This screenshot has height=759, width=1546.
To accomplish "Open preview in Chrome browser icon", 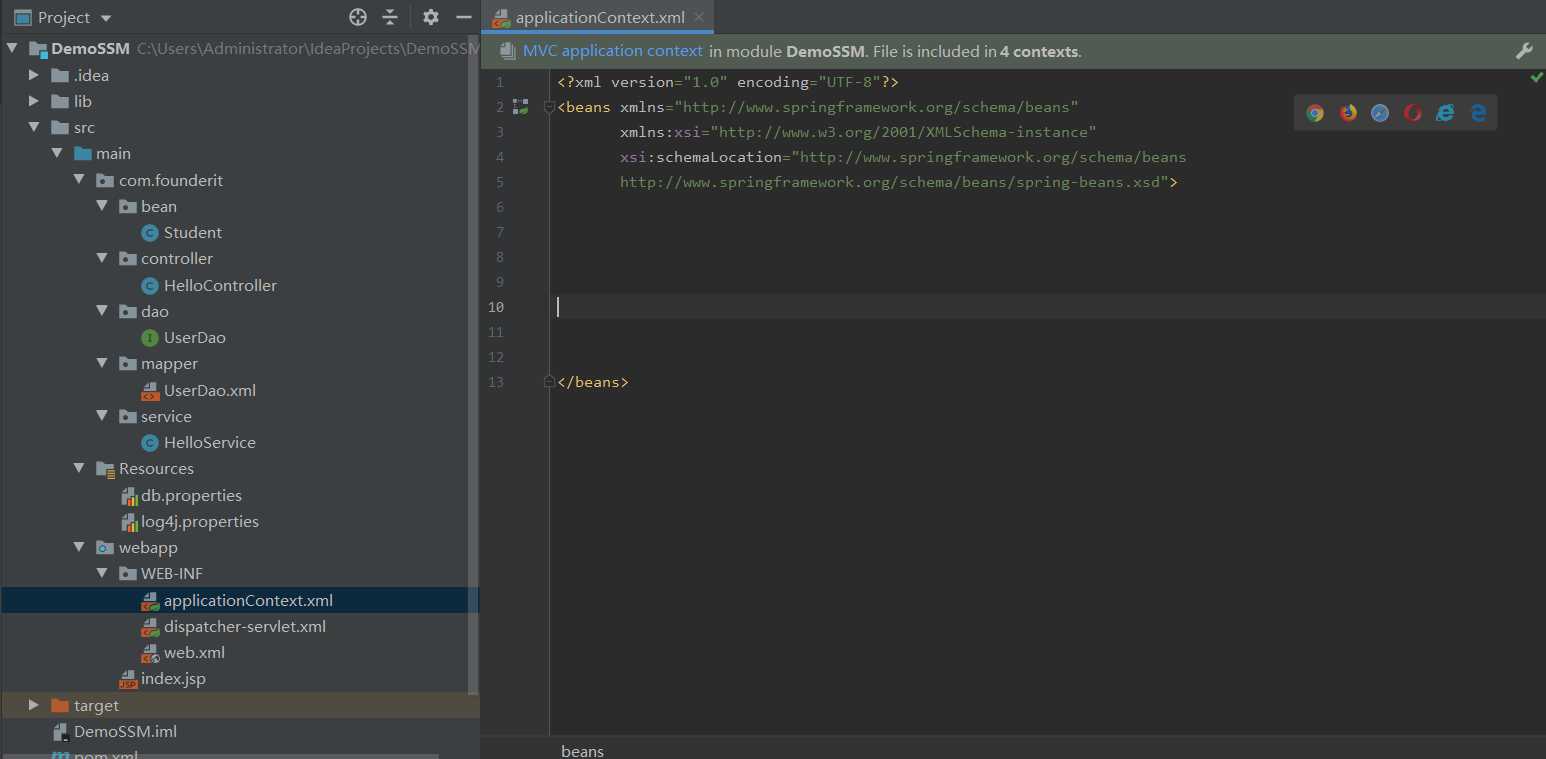I will [1315, 113].
